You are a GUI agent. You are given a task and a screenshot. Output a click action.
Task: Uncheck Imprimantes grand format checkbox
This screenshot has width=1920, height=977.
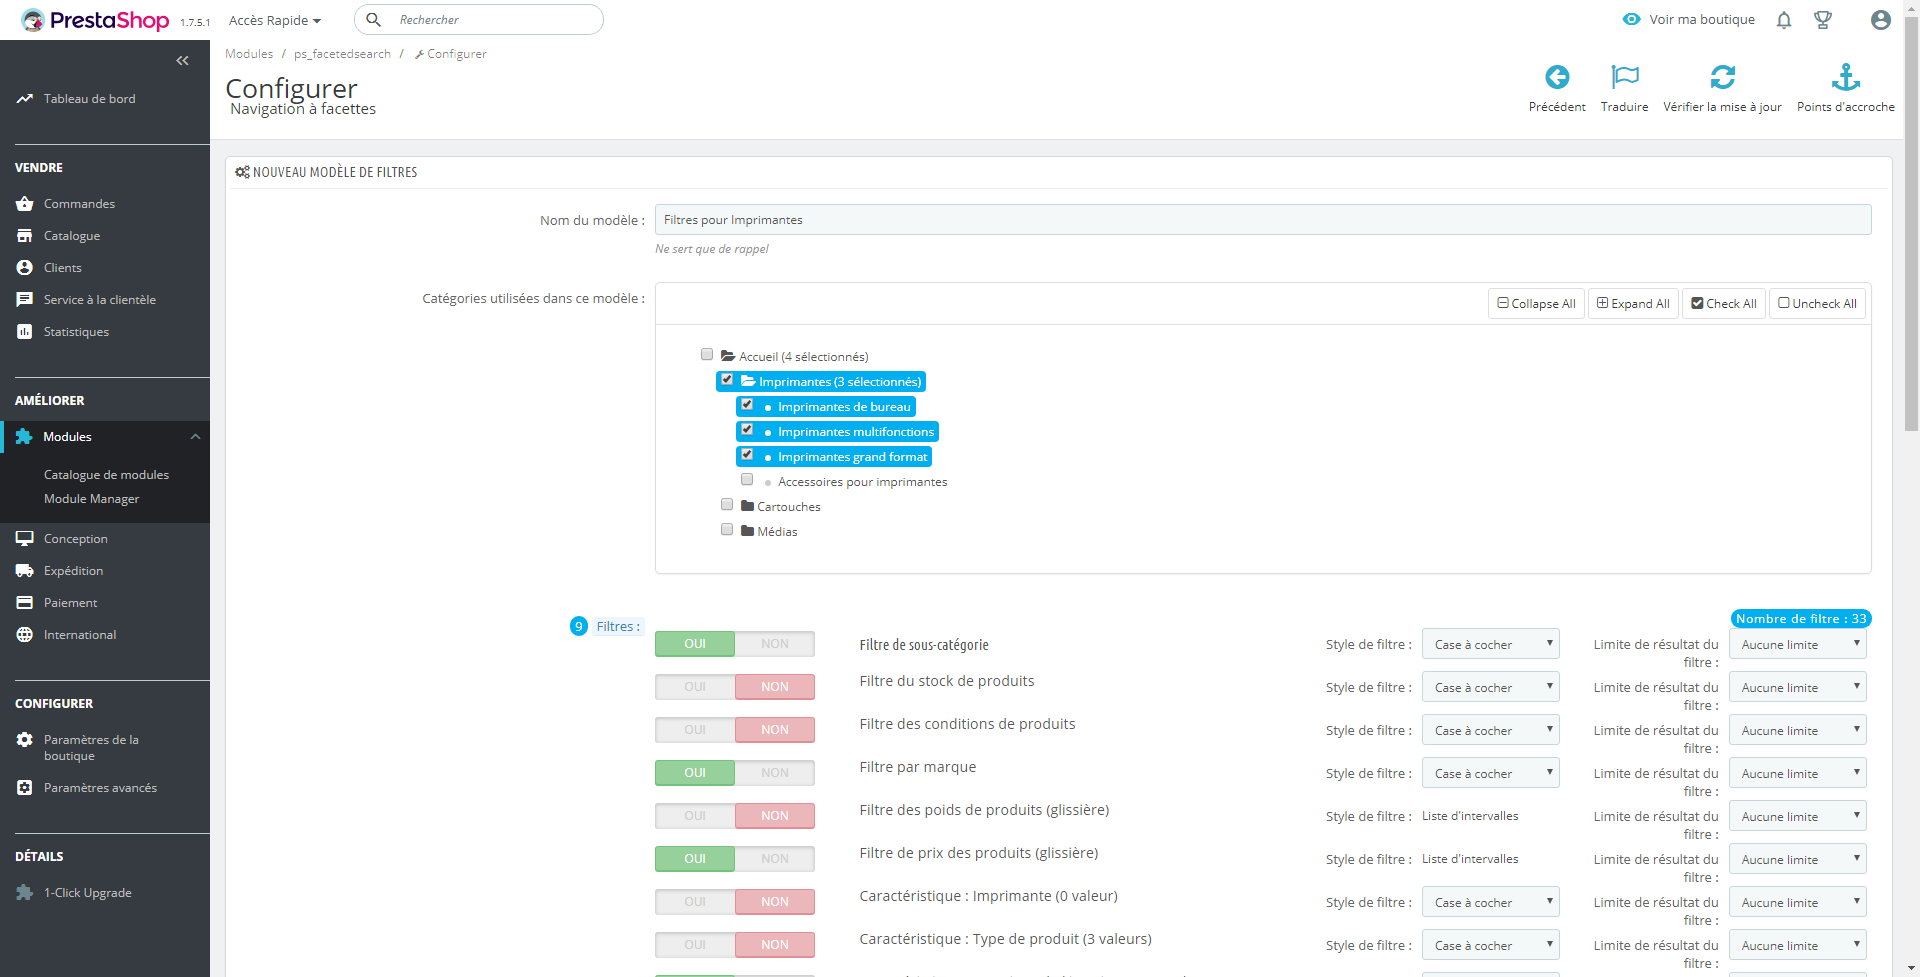click(747, 455)
